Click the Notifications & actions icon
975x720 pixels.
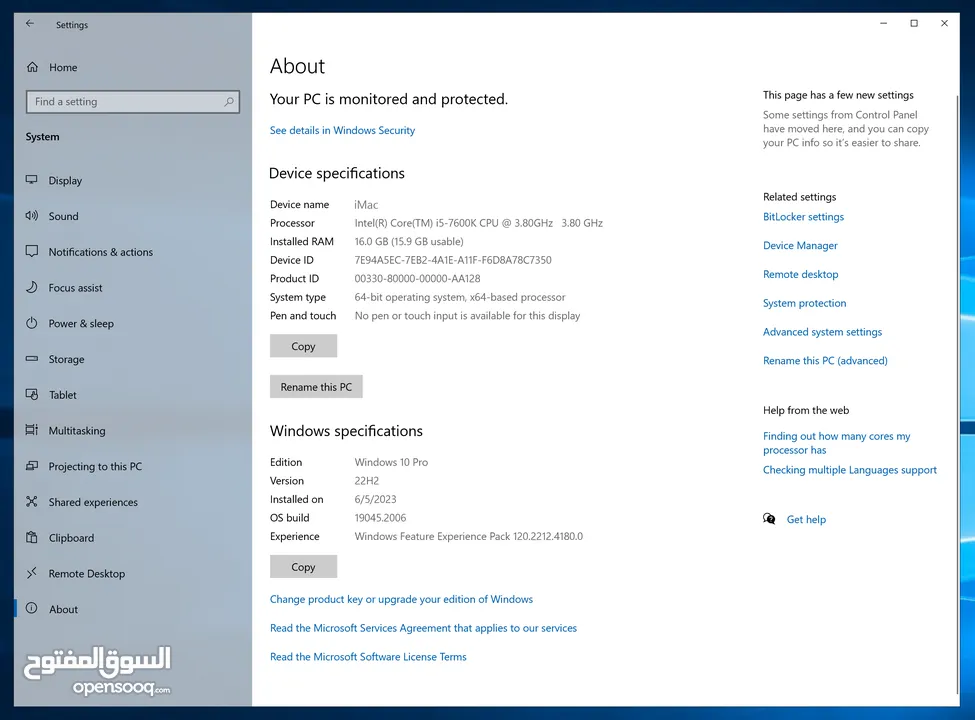tap(32, 251)
